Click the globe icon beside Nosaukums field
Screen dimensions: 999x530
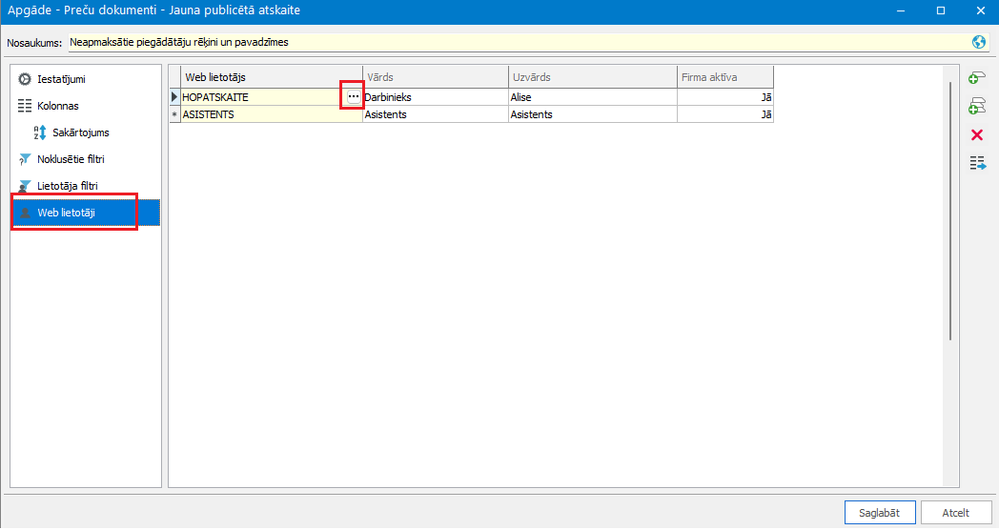[979, 42]
